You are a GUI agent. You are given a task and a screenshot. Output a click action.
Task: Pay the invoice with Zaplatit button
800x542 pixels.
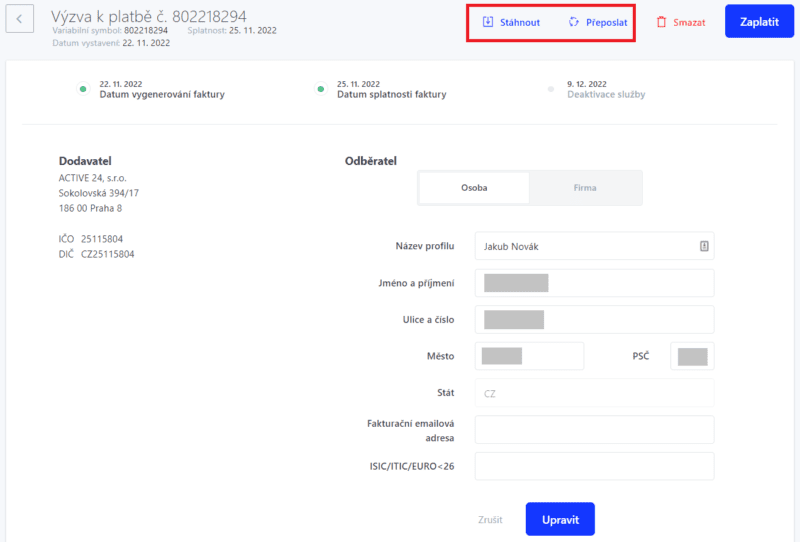[759, 21]
